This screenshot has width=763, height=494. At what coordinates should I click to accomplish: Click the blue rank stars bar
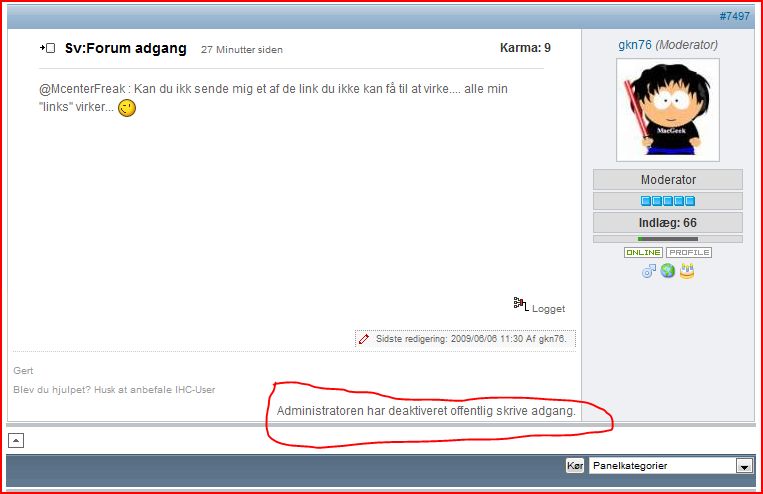(x=667, y=201)
